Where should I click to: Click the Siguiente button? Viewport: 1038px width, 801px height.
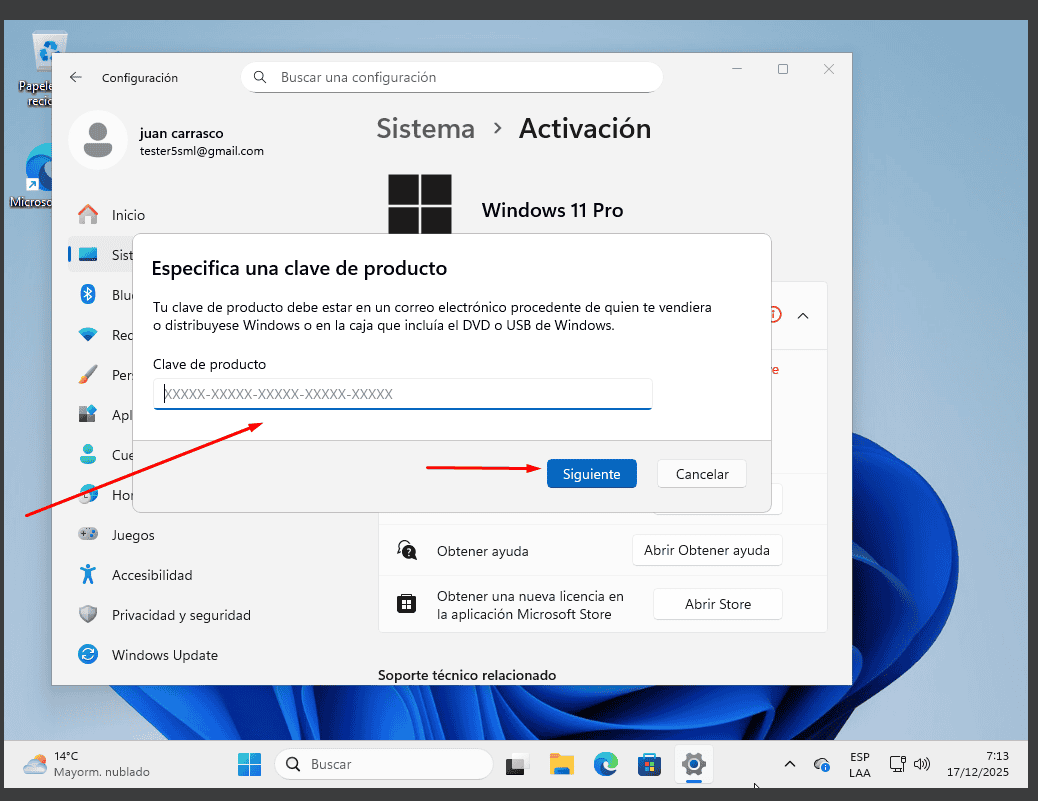591,474
